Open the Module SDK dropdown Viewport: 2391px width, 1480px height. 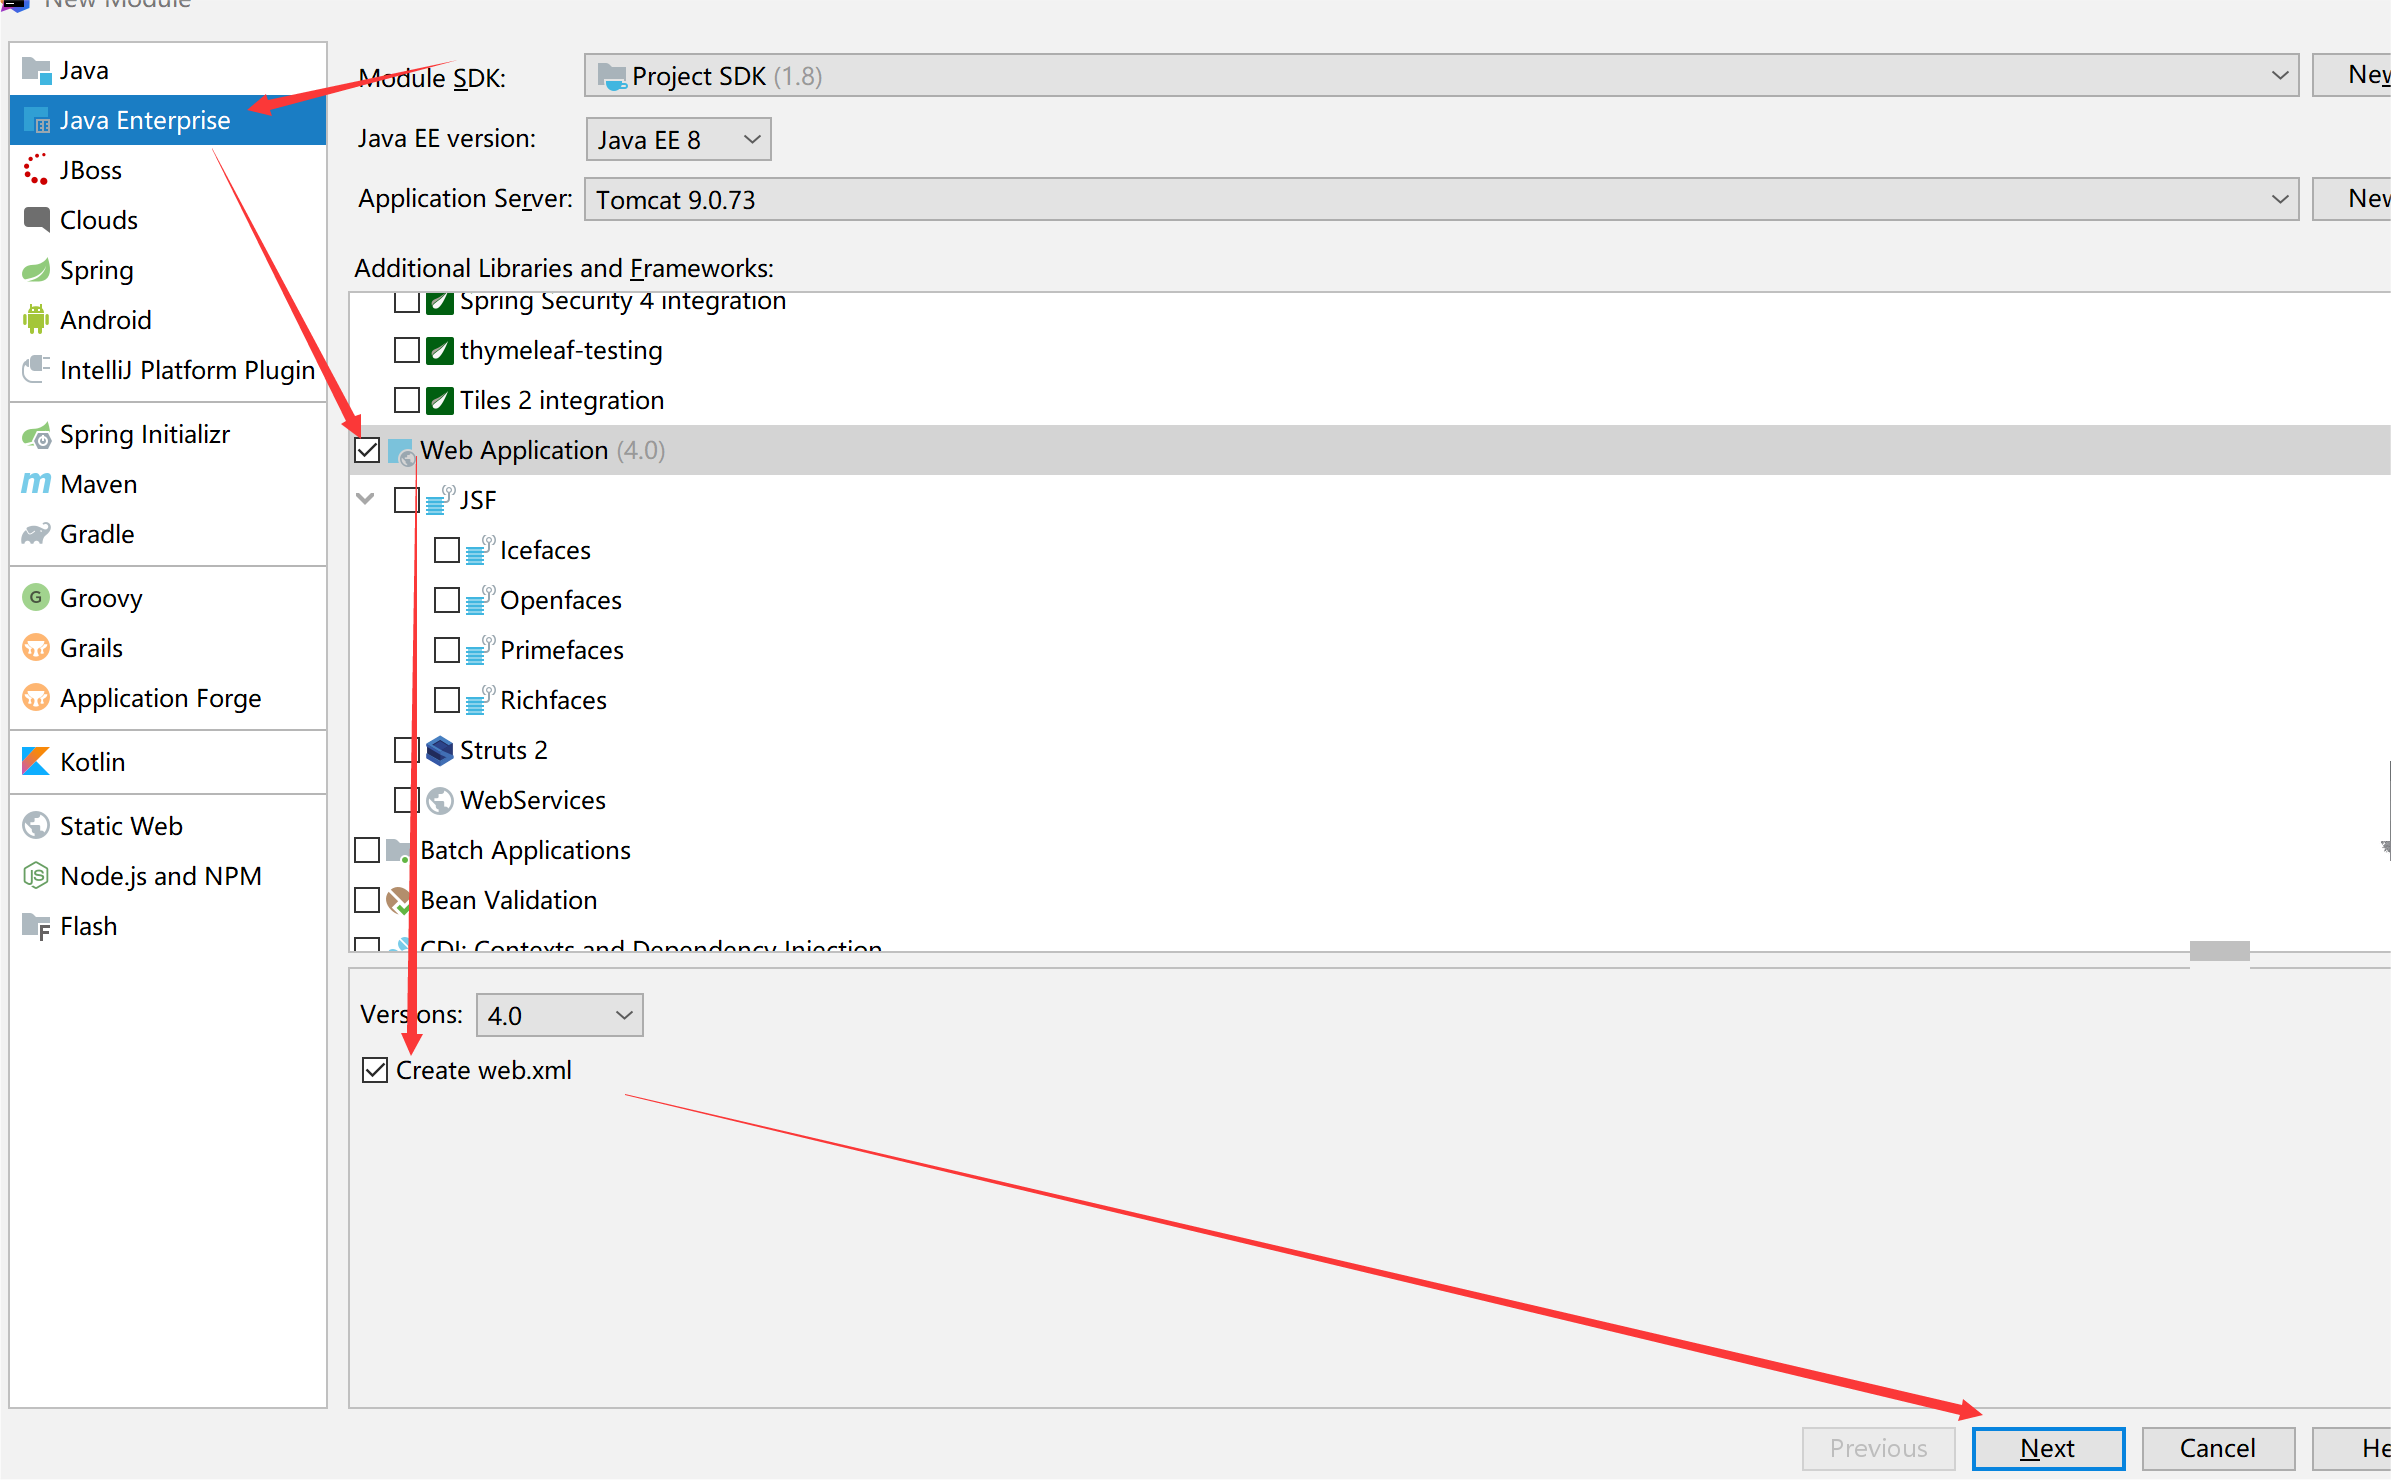[1441, 76]
